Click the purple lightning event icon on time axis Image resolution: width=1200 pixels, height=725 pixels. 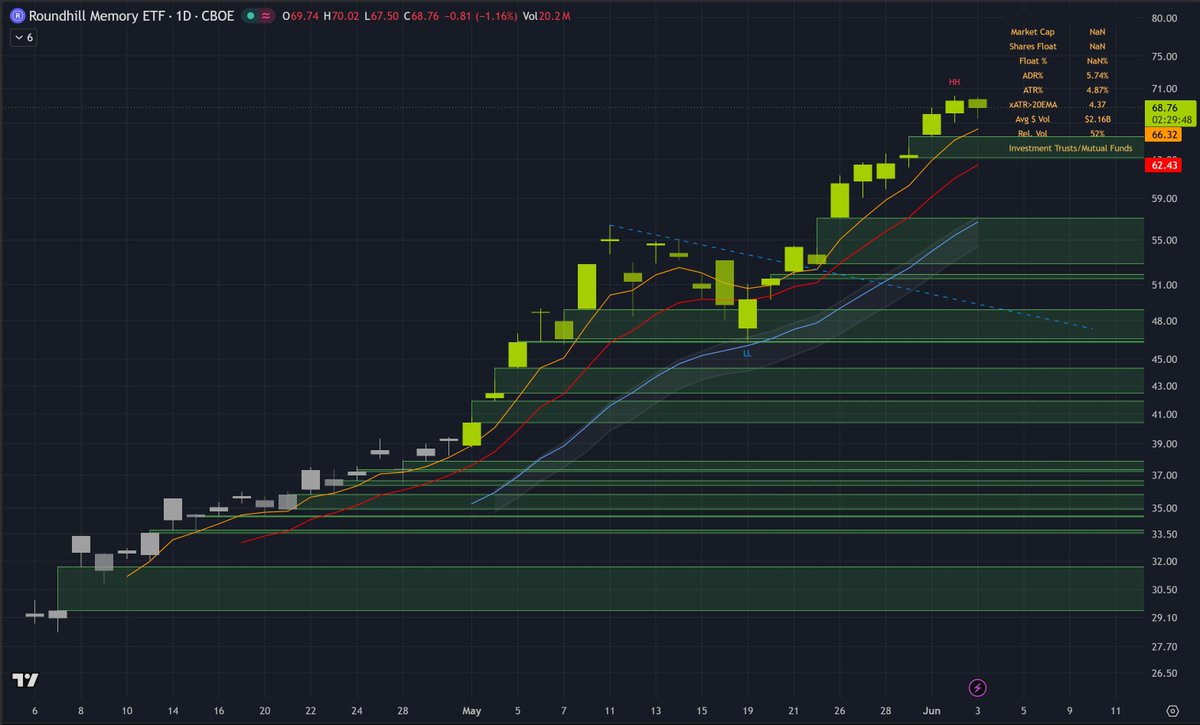tap(978, 688)
